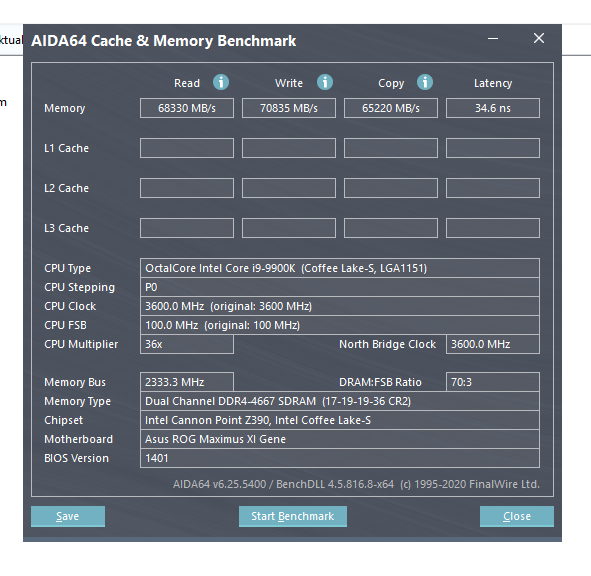Click the Write column header
The height and width of the screenshot is (576, 591).
point(289,83)
